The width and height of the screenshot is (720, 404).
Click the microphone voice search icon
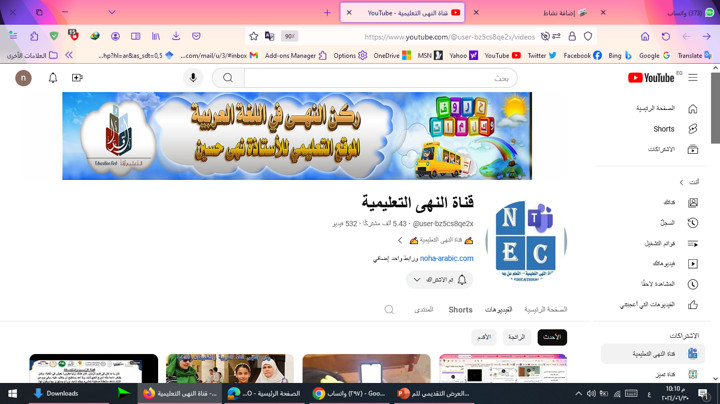[x=193, y=78]
